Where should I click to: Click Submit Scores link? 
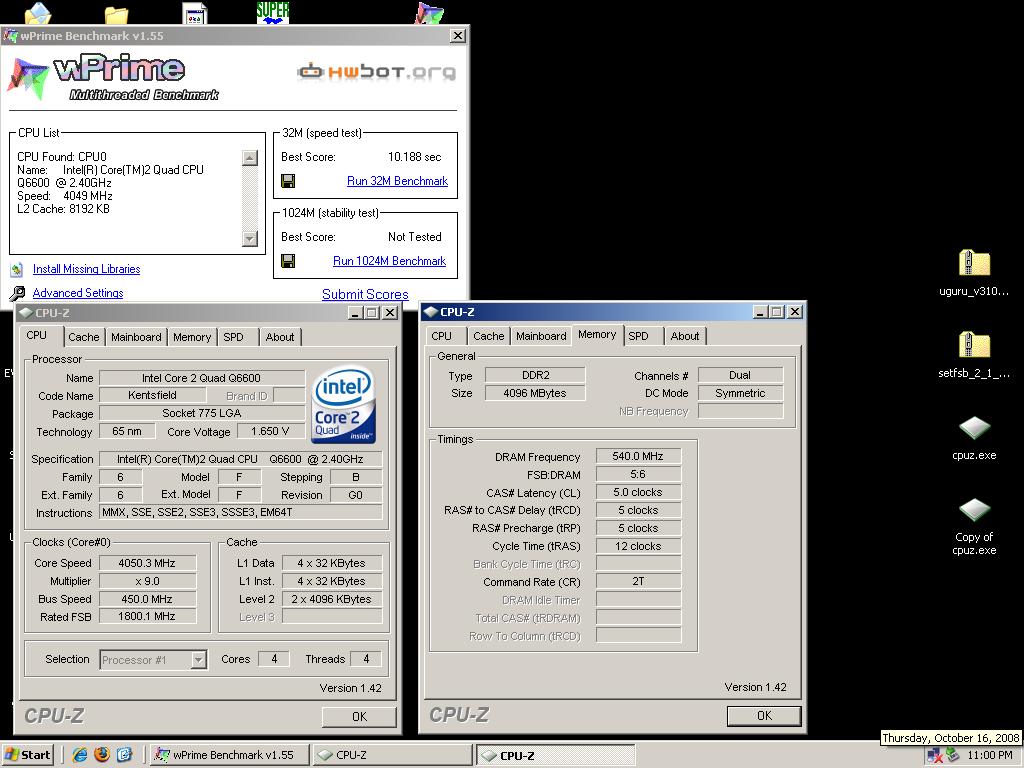[x=365, y=295]
